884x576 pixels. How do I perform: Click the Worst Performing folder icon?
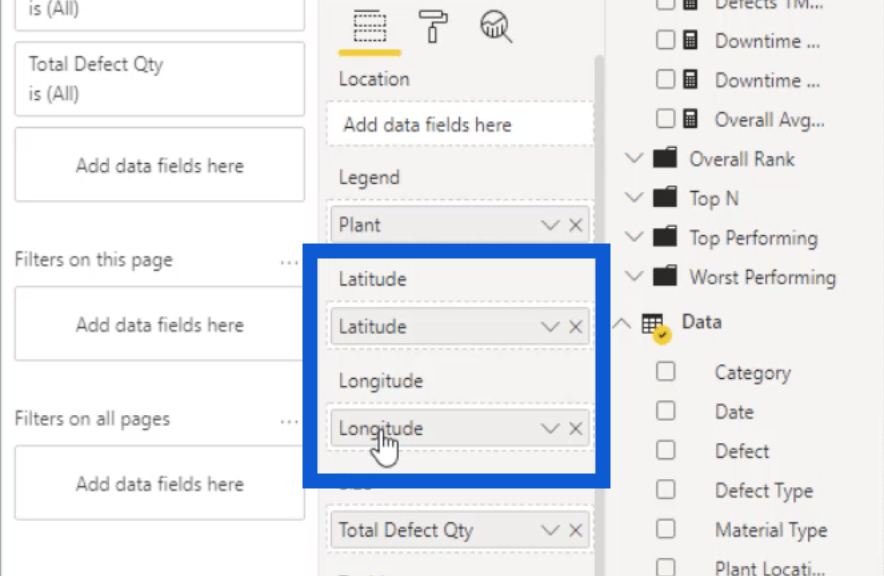coord(665,276)
